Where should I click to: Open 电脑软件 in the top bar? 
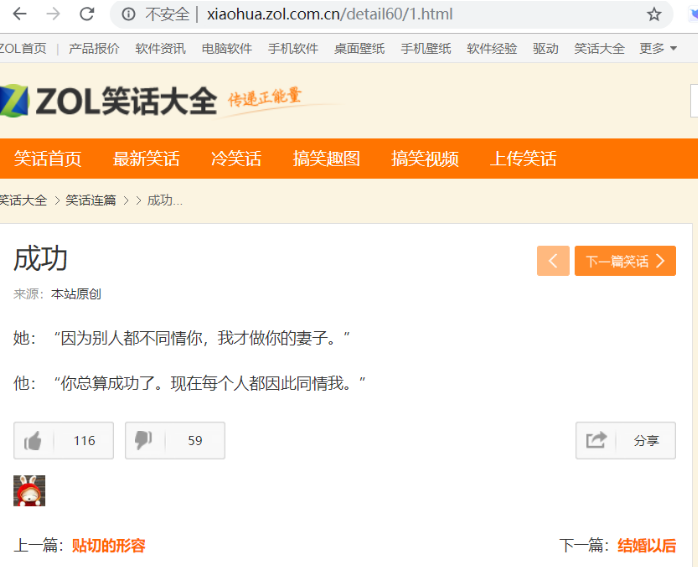click(227, 49)
